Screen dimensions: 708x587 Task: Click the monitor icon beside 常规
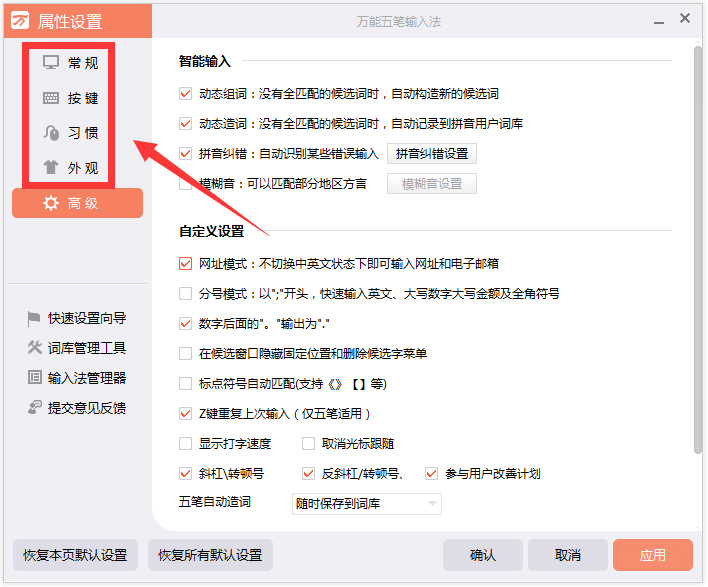click(51, 62)
